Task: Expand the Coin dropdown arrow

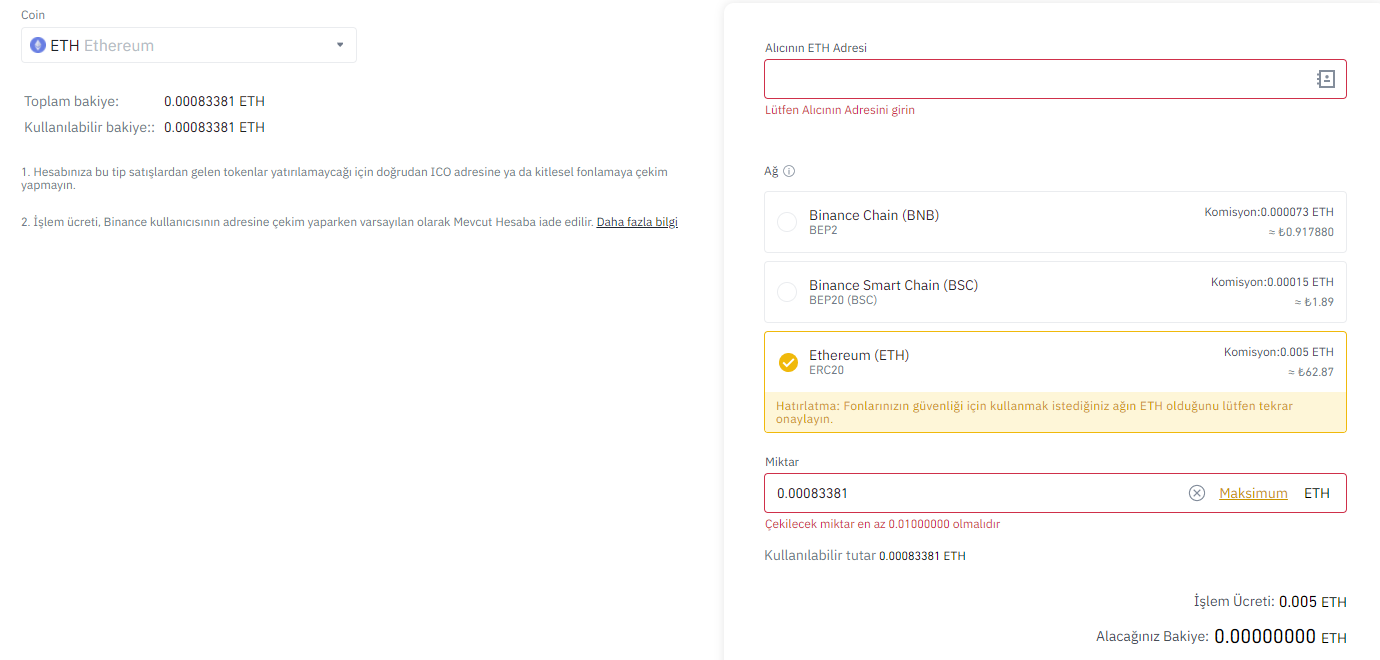Action: tap(340, 45)
